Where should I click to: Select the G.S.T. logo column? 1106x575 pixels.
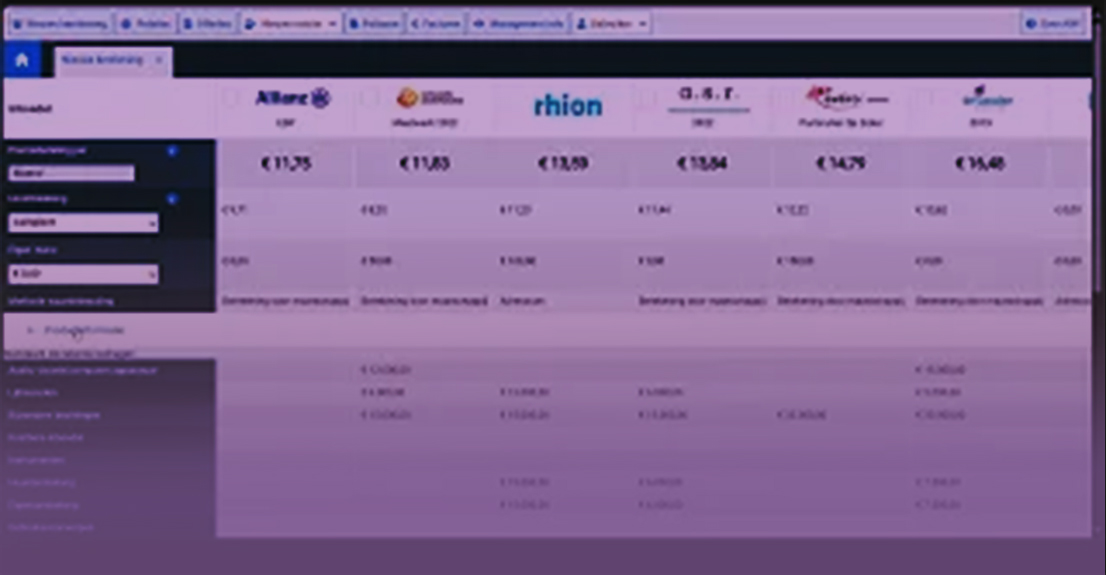[708, 98]
